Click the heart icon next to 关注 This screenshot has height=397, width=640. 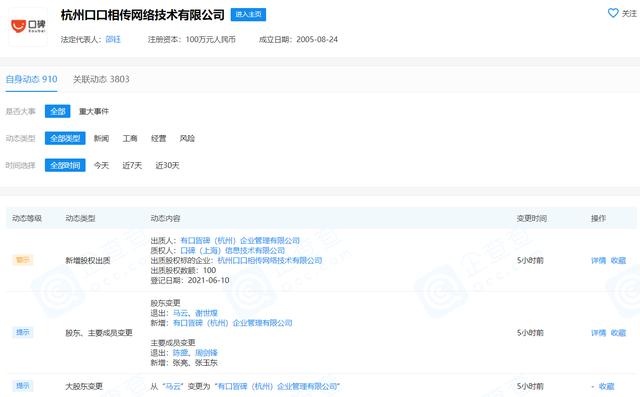point(613,13)
